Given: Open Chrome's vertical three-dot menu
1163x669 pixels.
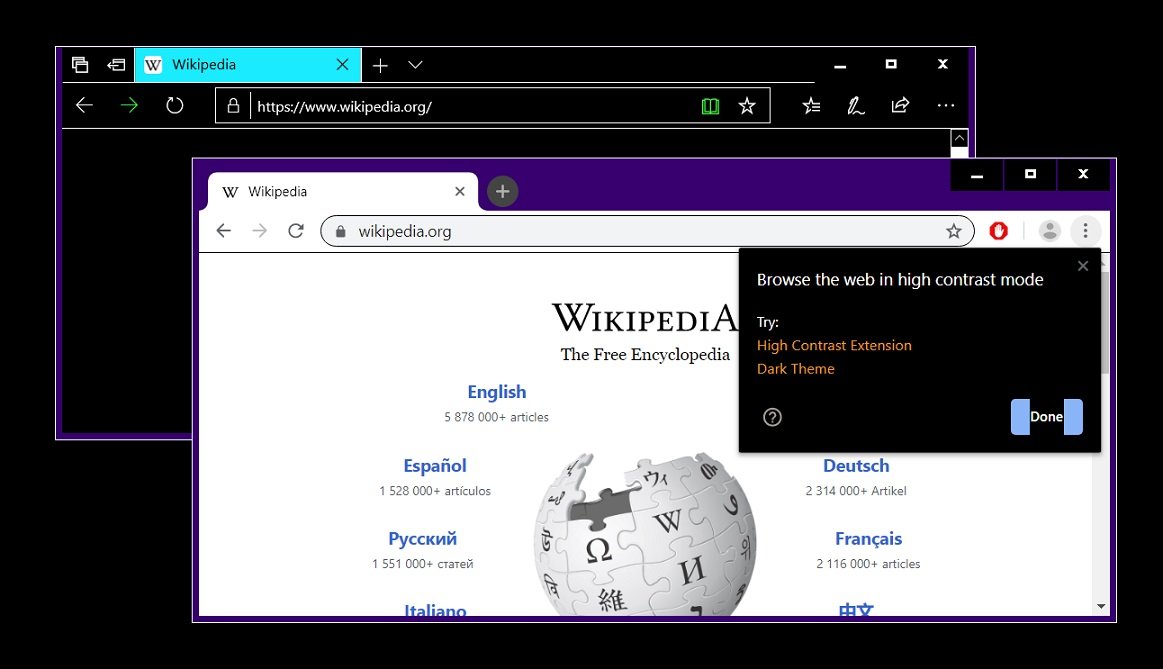Looking at the screenshot, I should click(x=1085, y=231).
